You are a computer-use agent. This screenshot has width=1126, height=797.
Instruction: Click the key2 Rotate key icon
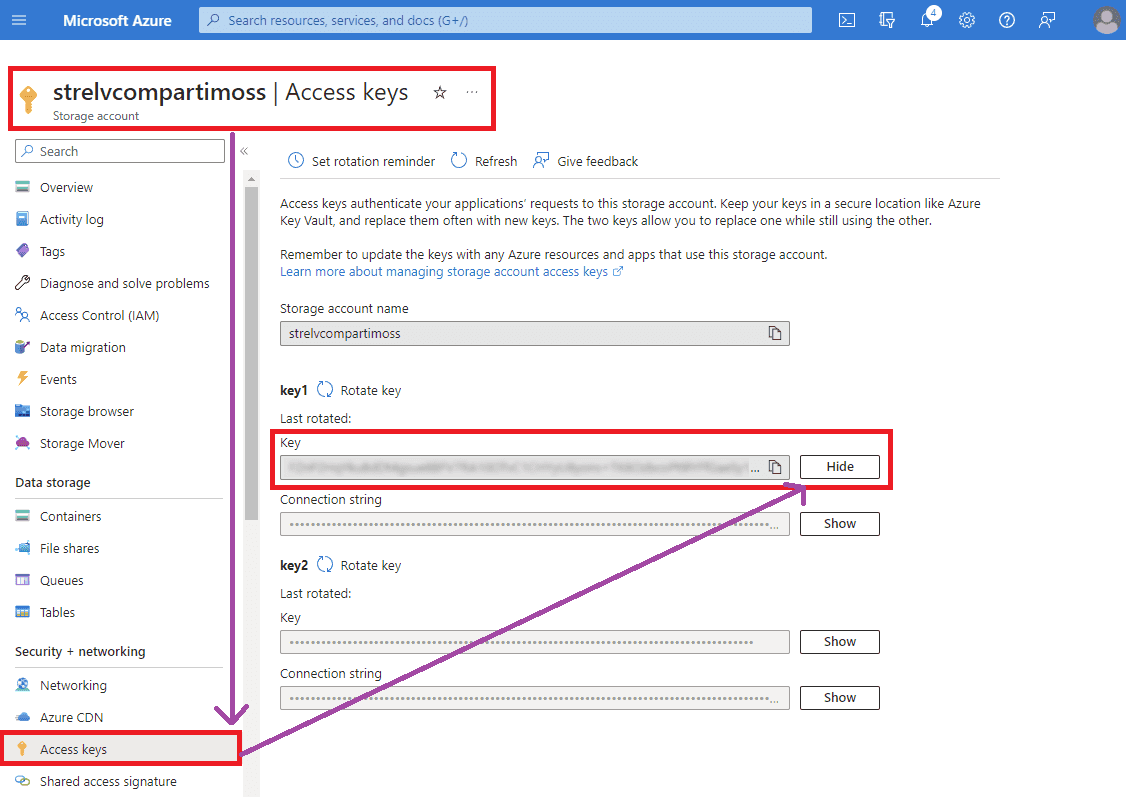[325, 564]
